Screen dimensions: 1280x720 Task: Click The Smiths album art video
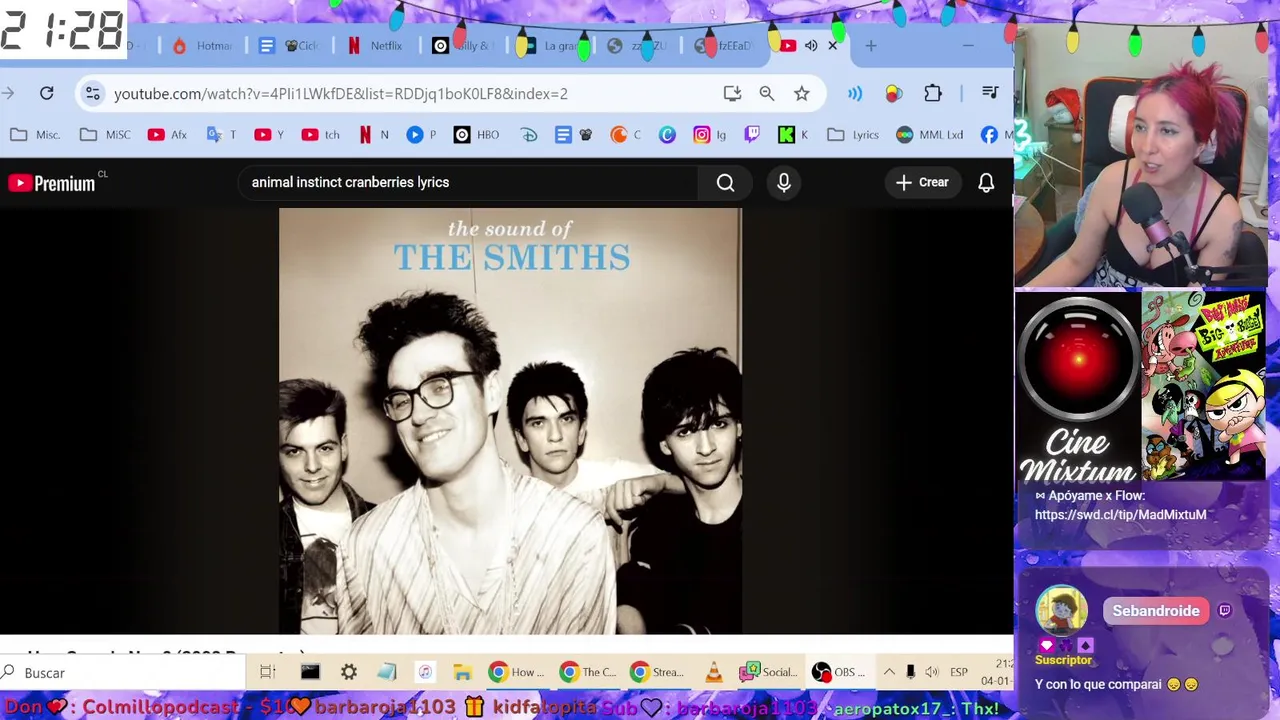(510, 420)
